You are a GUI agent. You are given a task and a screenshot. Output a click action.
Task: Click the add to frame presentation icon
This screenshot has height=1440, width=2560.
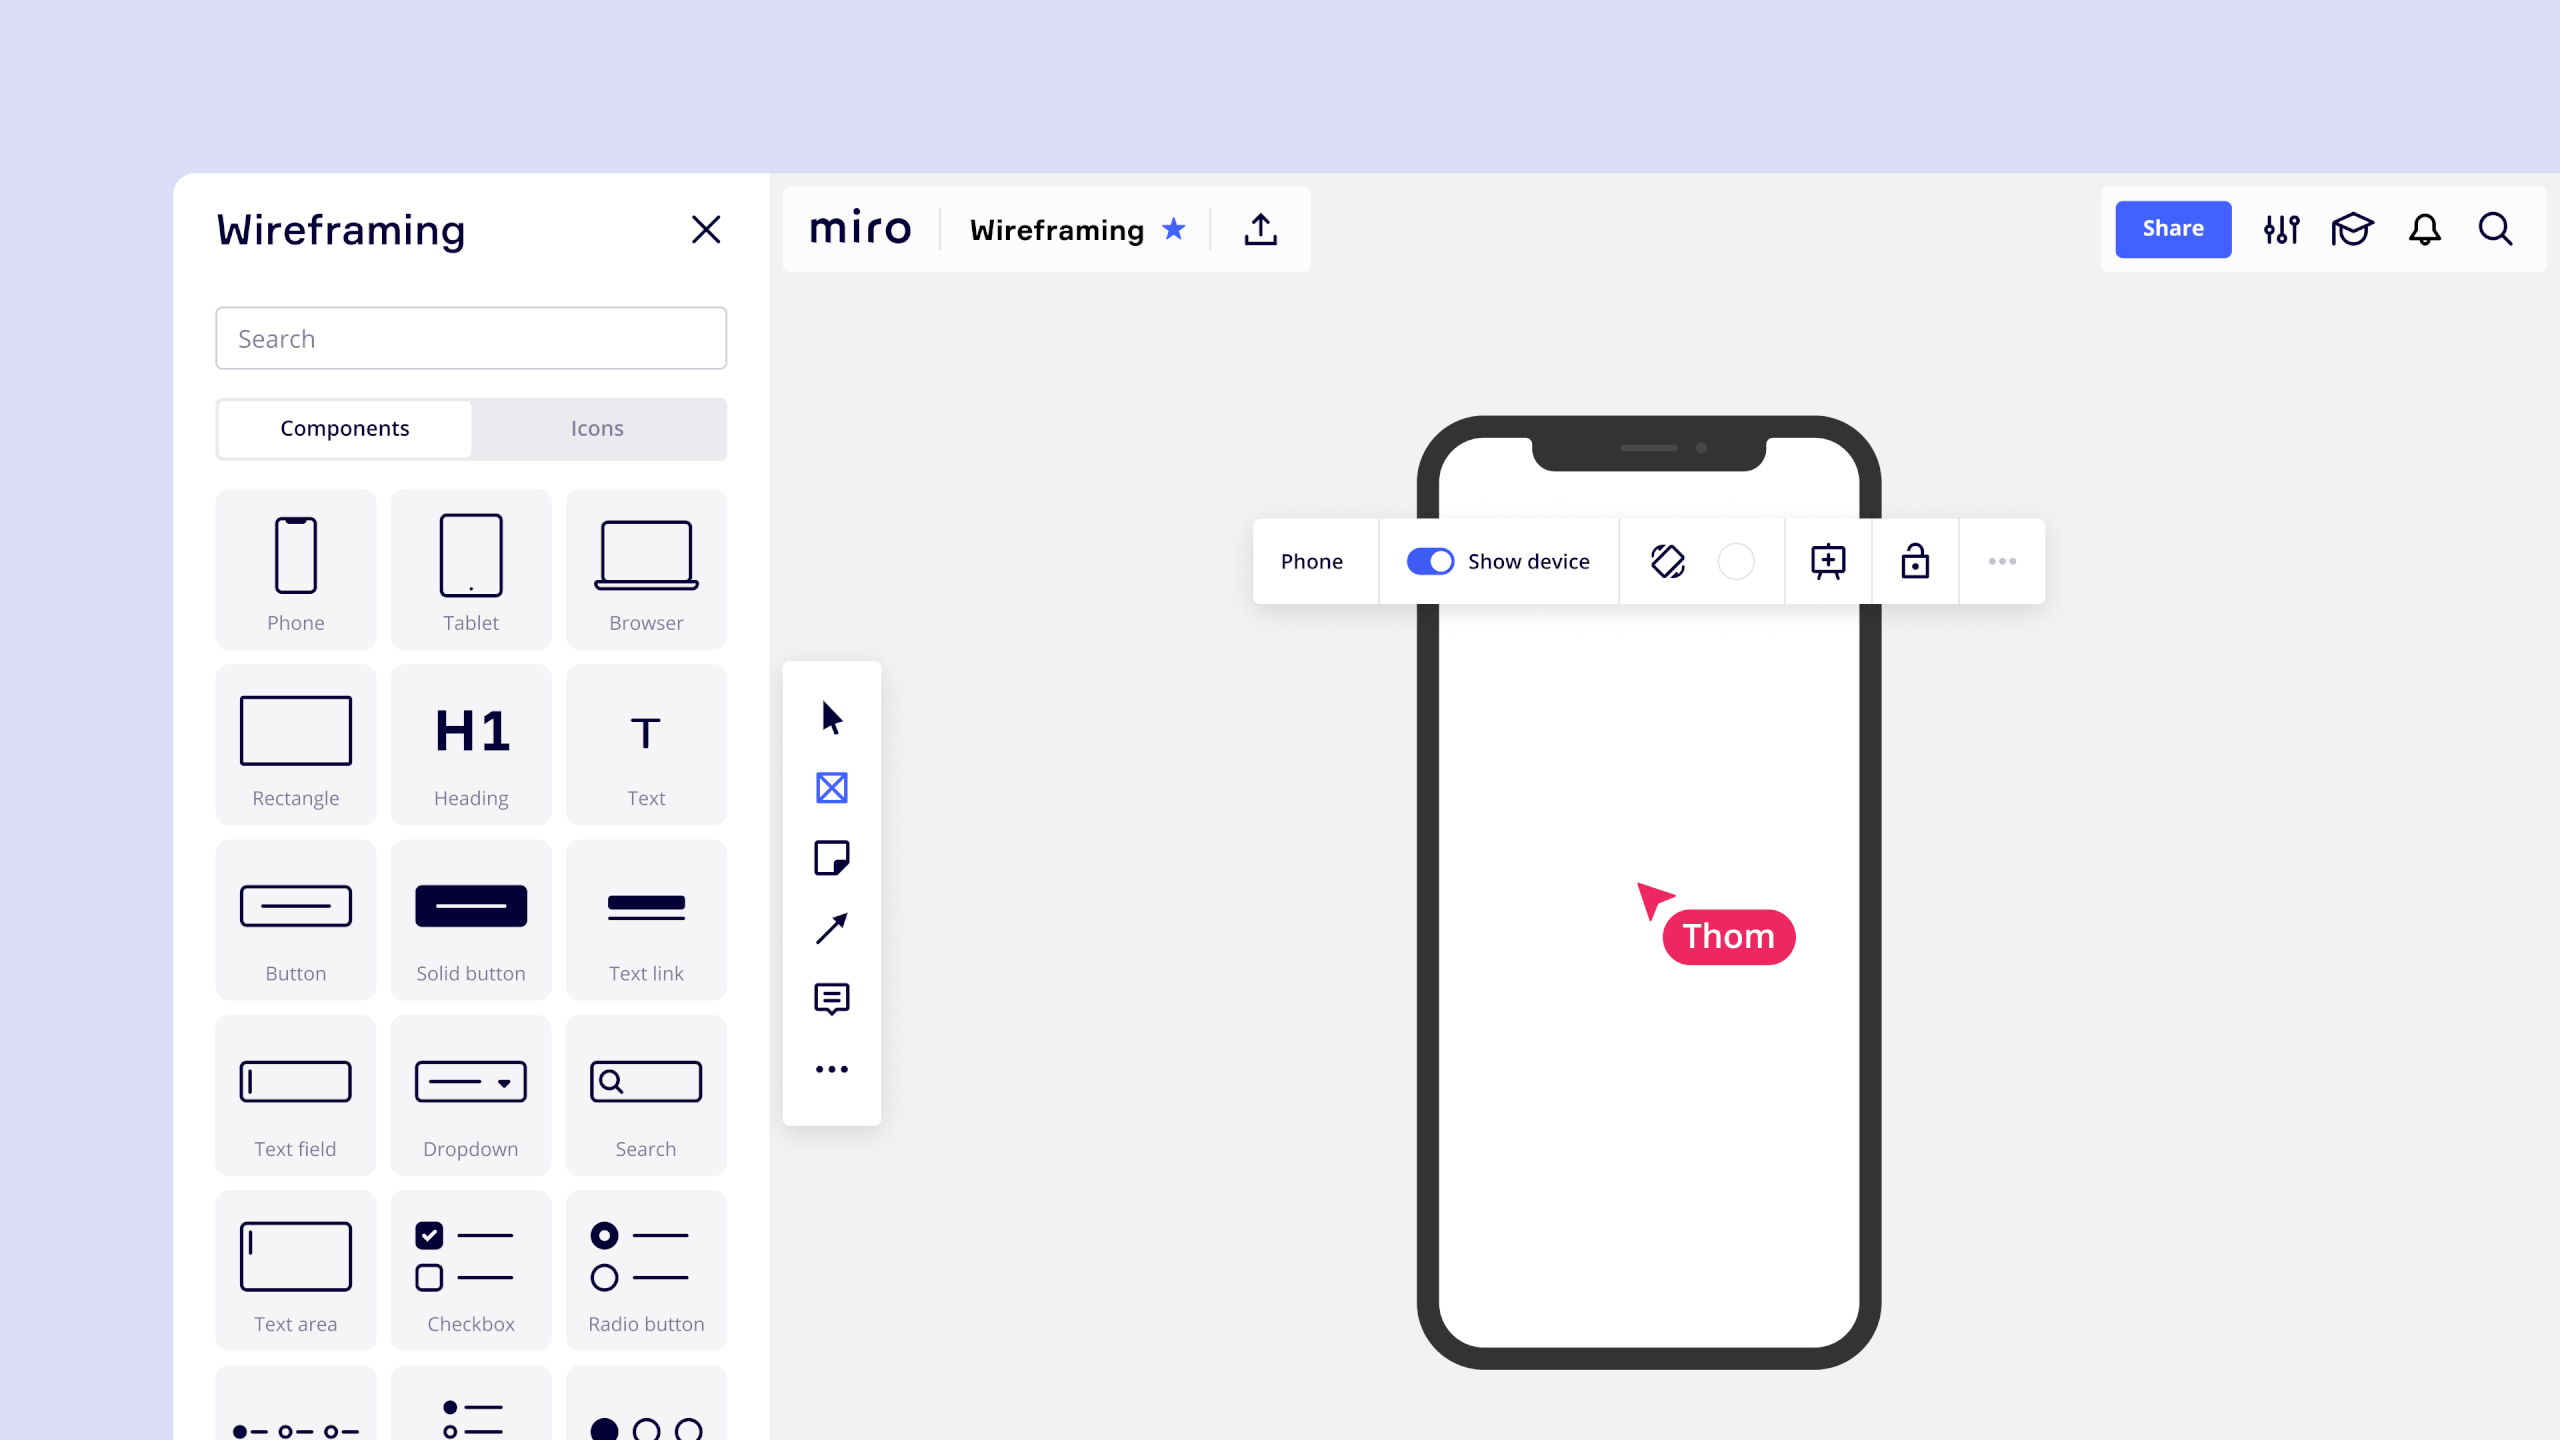(x=1828, y=561)
